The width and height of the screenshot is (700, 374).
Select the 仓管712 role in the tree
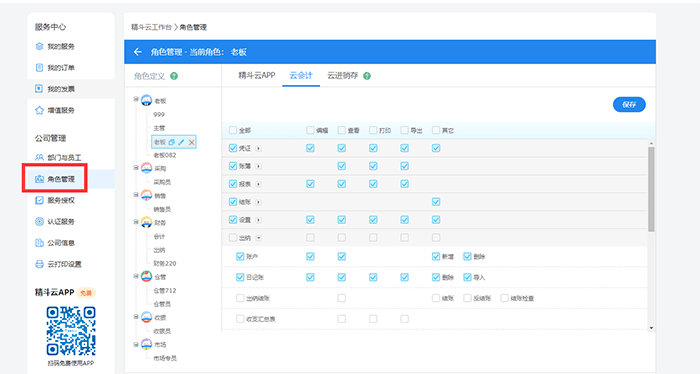[x=165, y=291]
